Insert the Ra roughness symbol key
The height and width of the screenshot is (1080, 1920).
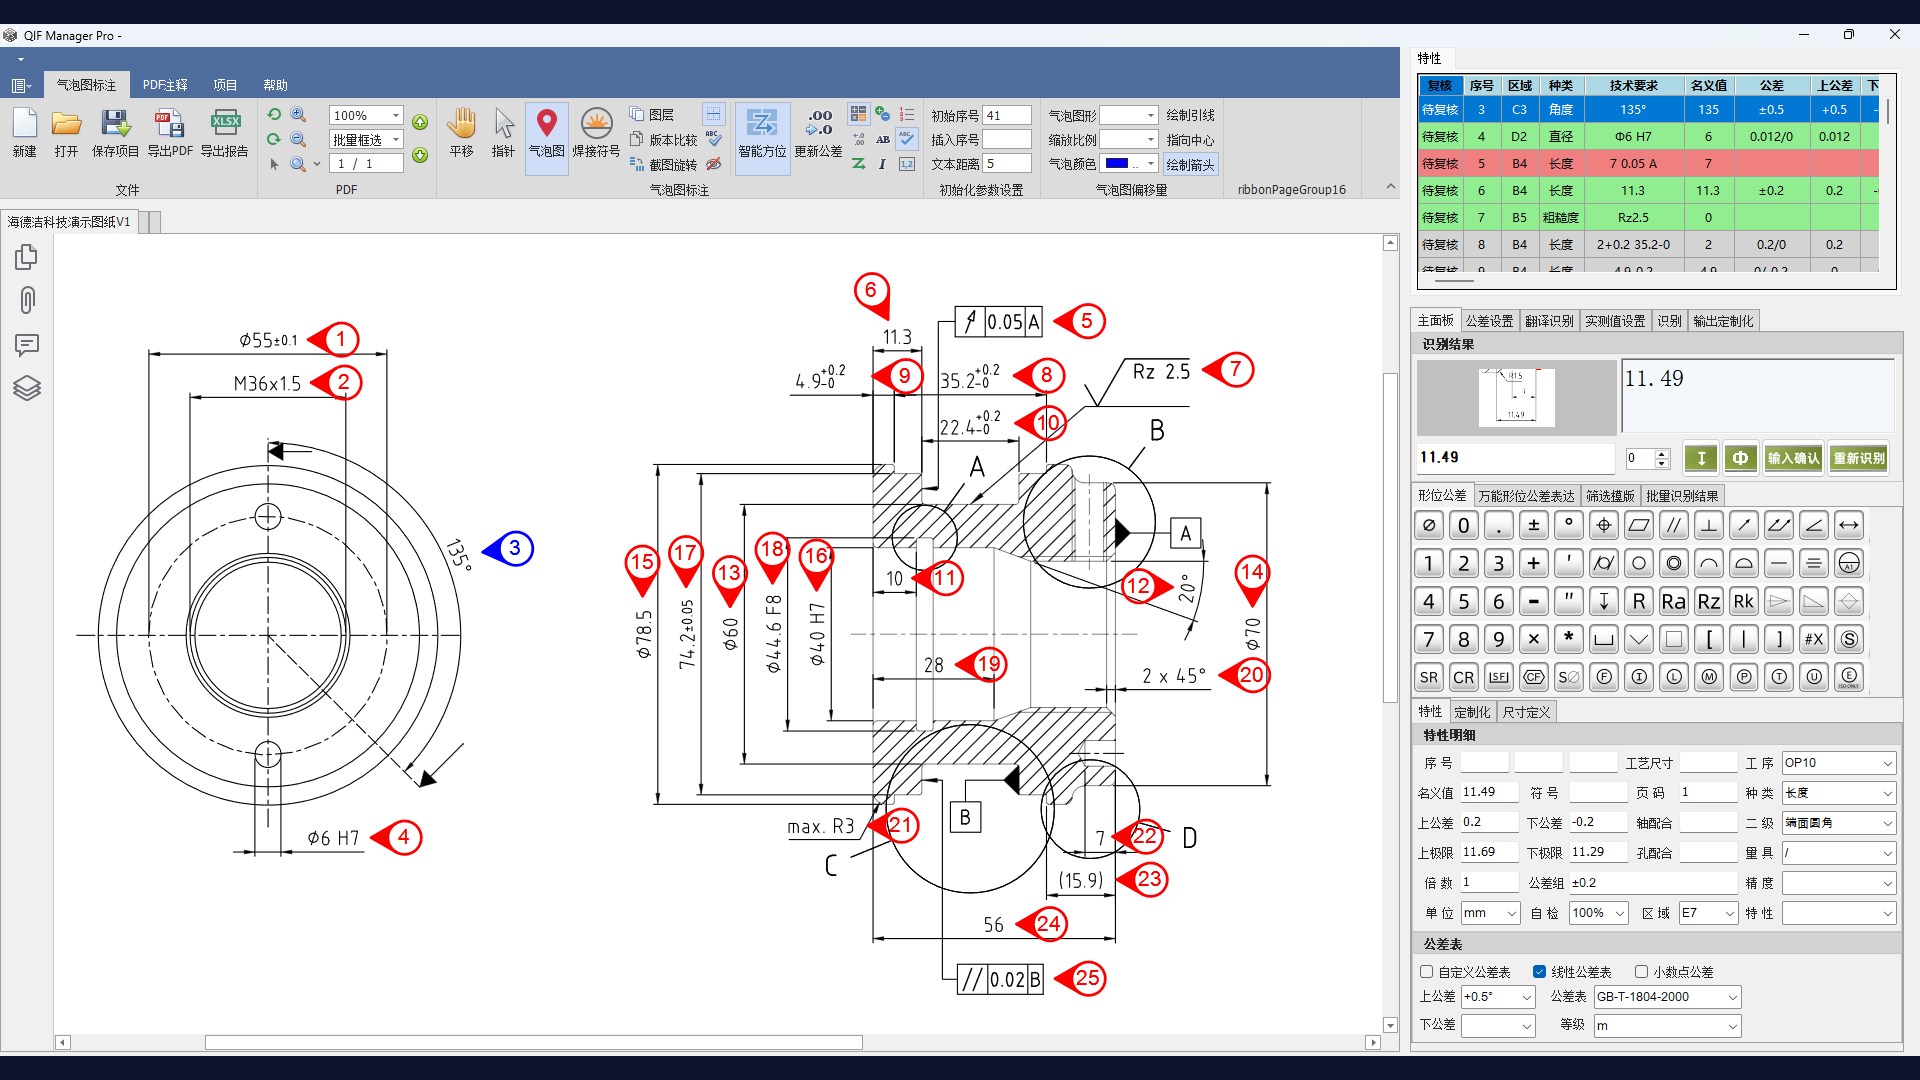pos(1673,601)
